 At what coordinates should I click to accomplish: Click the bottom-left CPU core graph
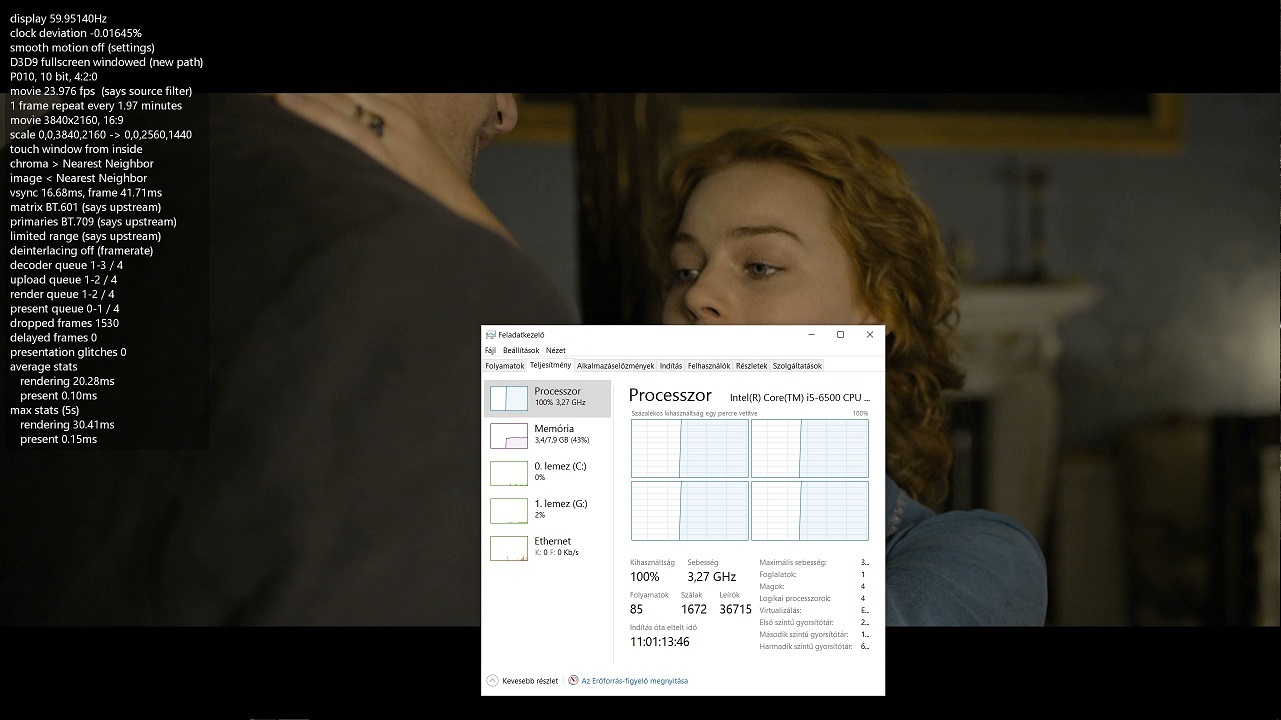click(690, 511)
